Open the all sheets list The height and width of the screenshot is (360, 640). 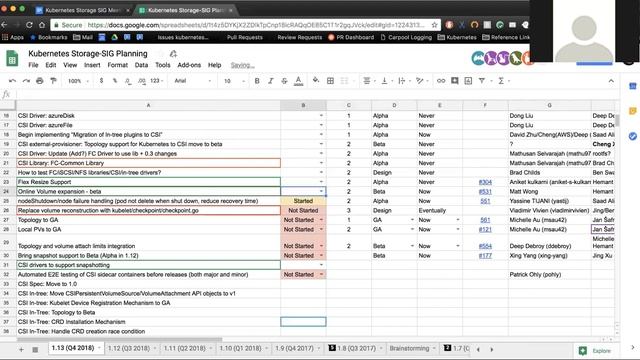(35, 349)
